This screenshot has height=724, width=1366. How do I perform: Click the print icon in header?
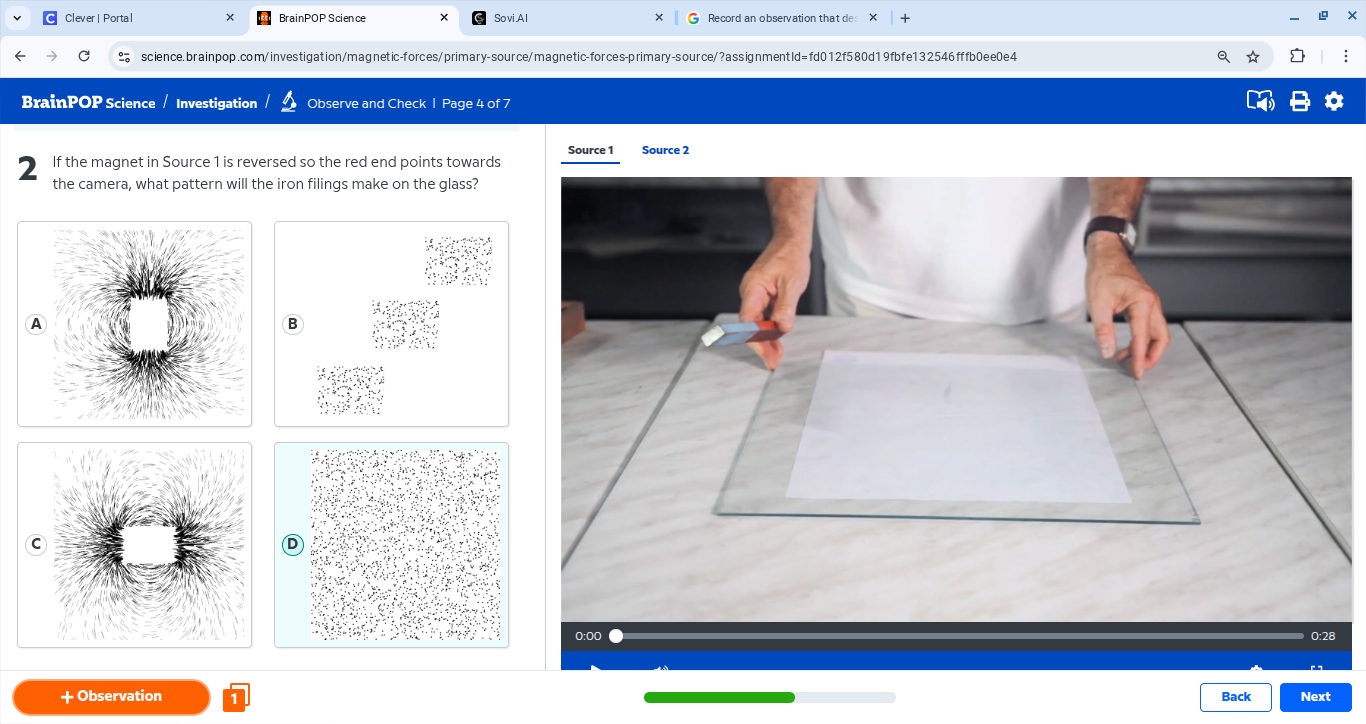click(1299, 101)
